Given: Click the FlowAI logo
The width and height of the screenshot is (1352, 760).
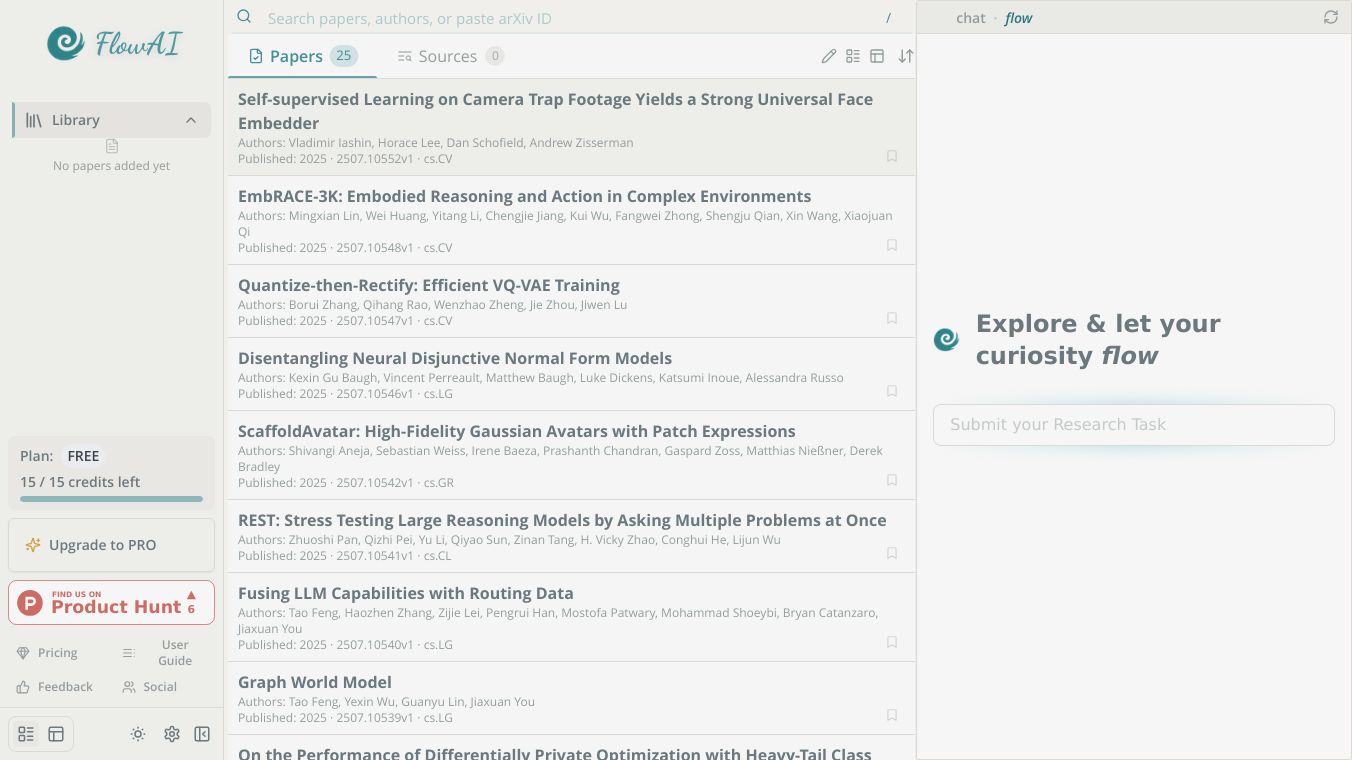Looking at the screenshot, I should pos(113,43).
